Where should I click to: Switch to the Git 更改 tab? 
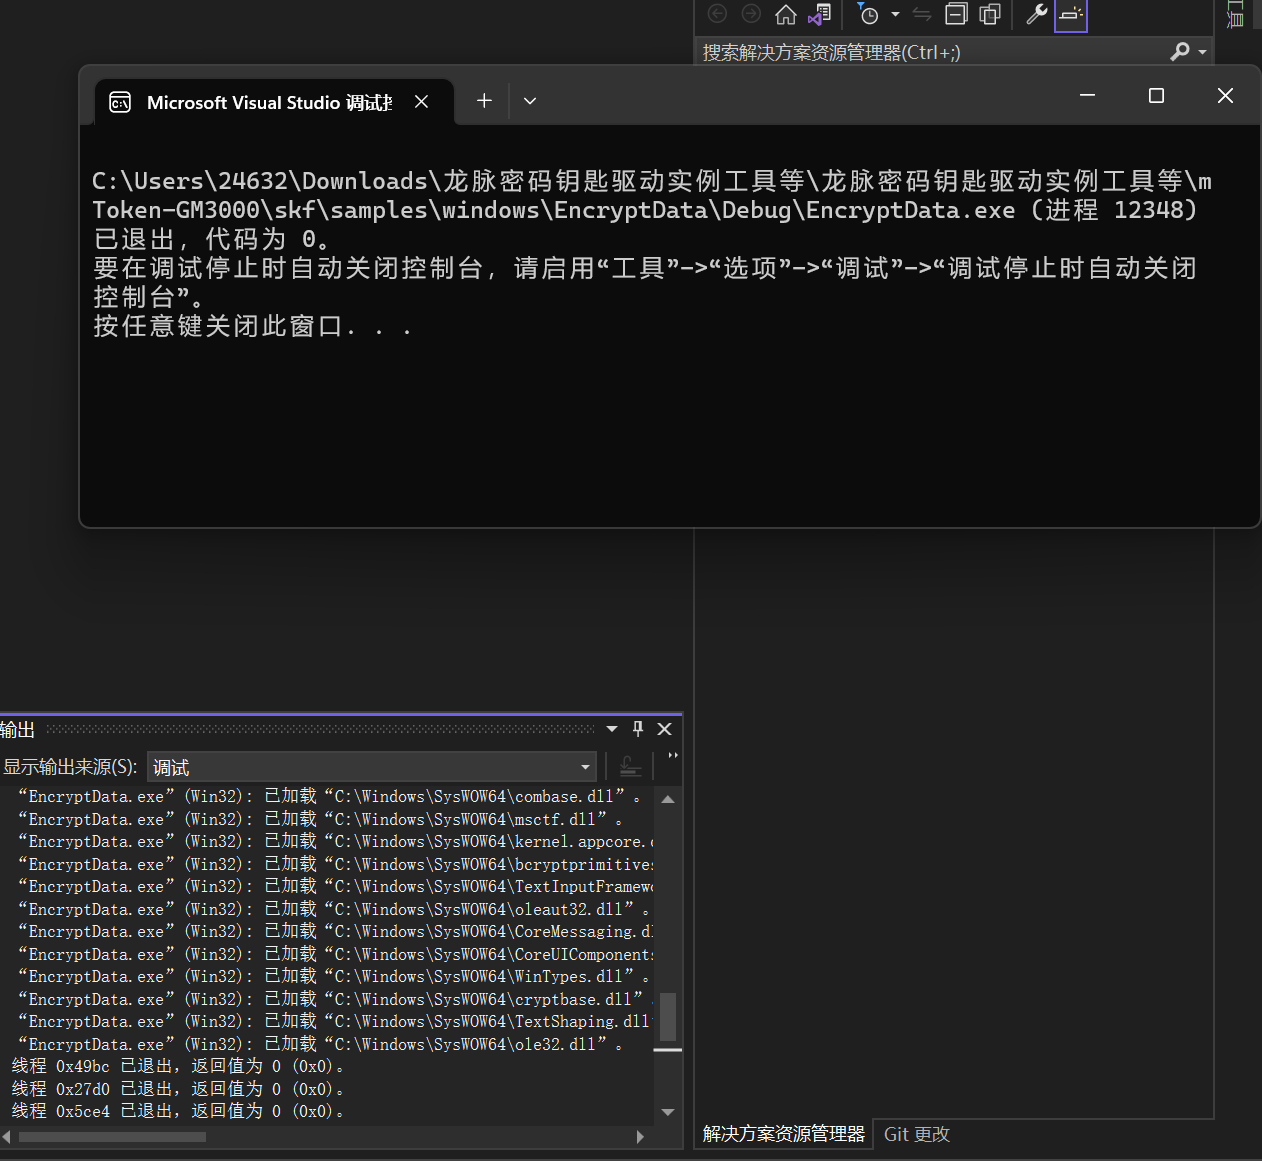tap(917, 1134)
